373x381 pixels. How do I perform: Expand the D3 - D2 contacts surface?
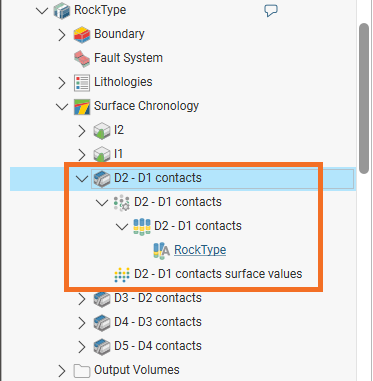[82, 299]
